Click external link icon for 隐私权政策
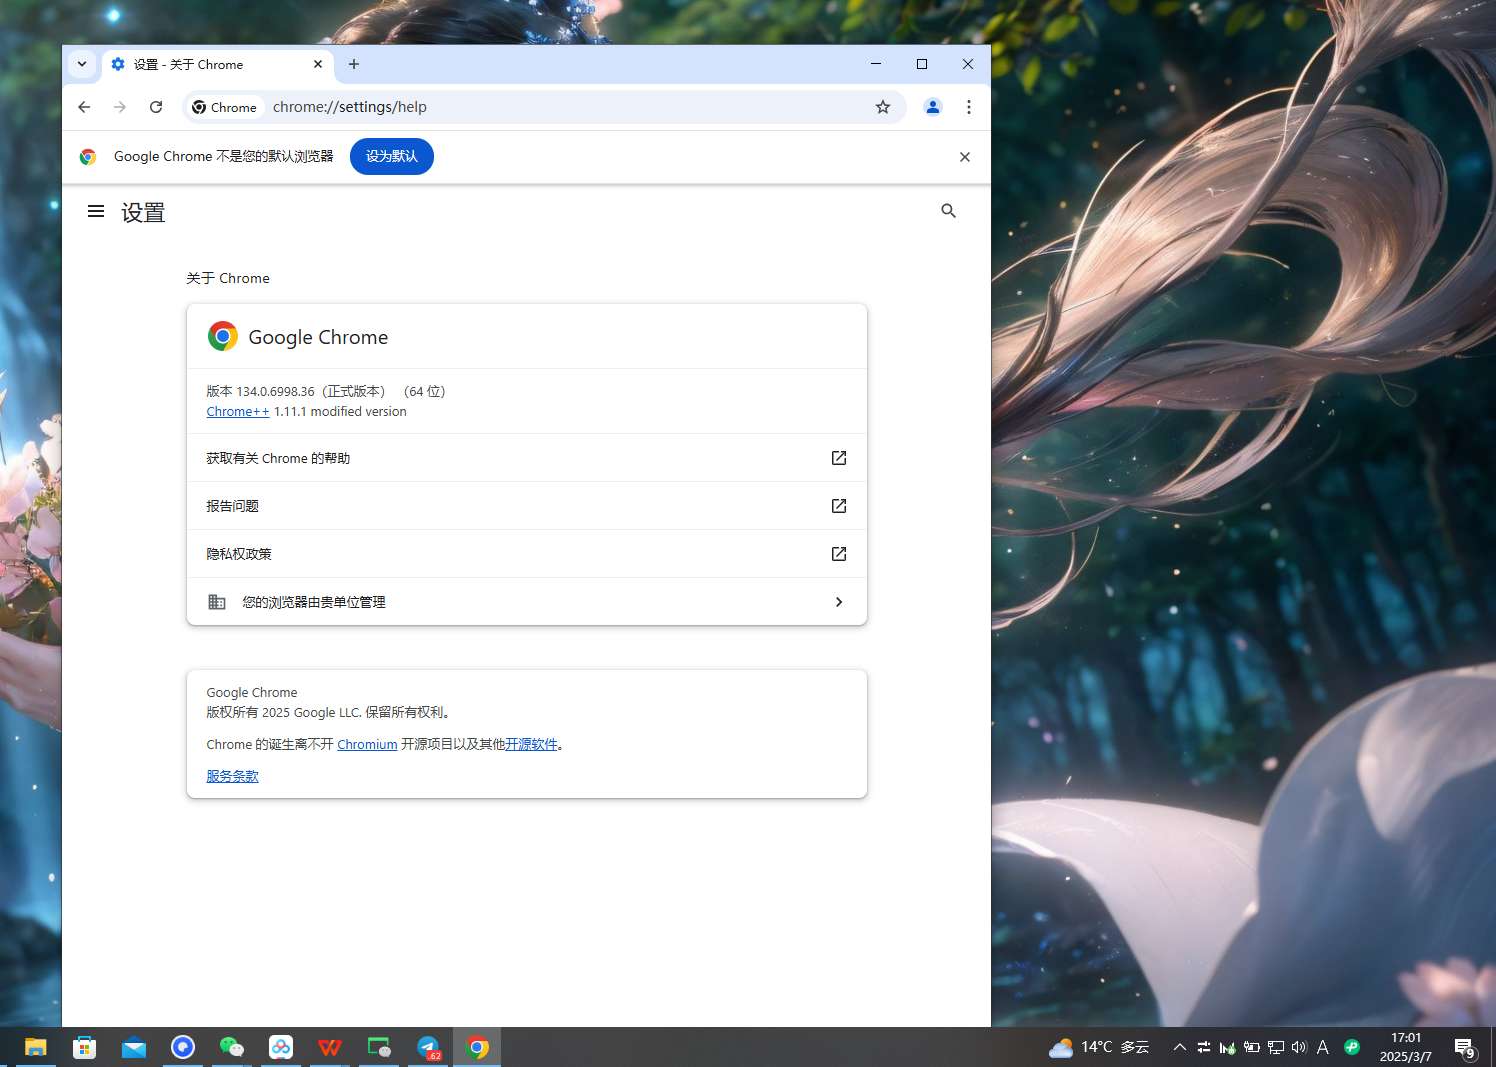This screenshot has height=1067, width=1496. click(x=839, y=554)
